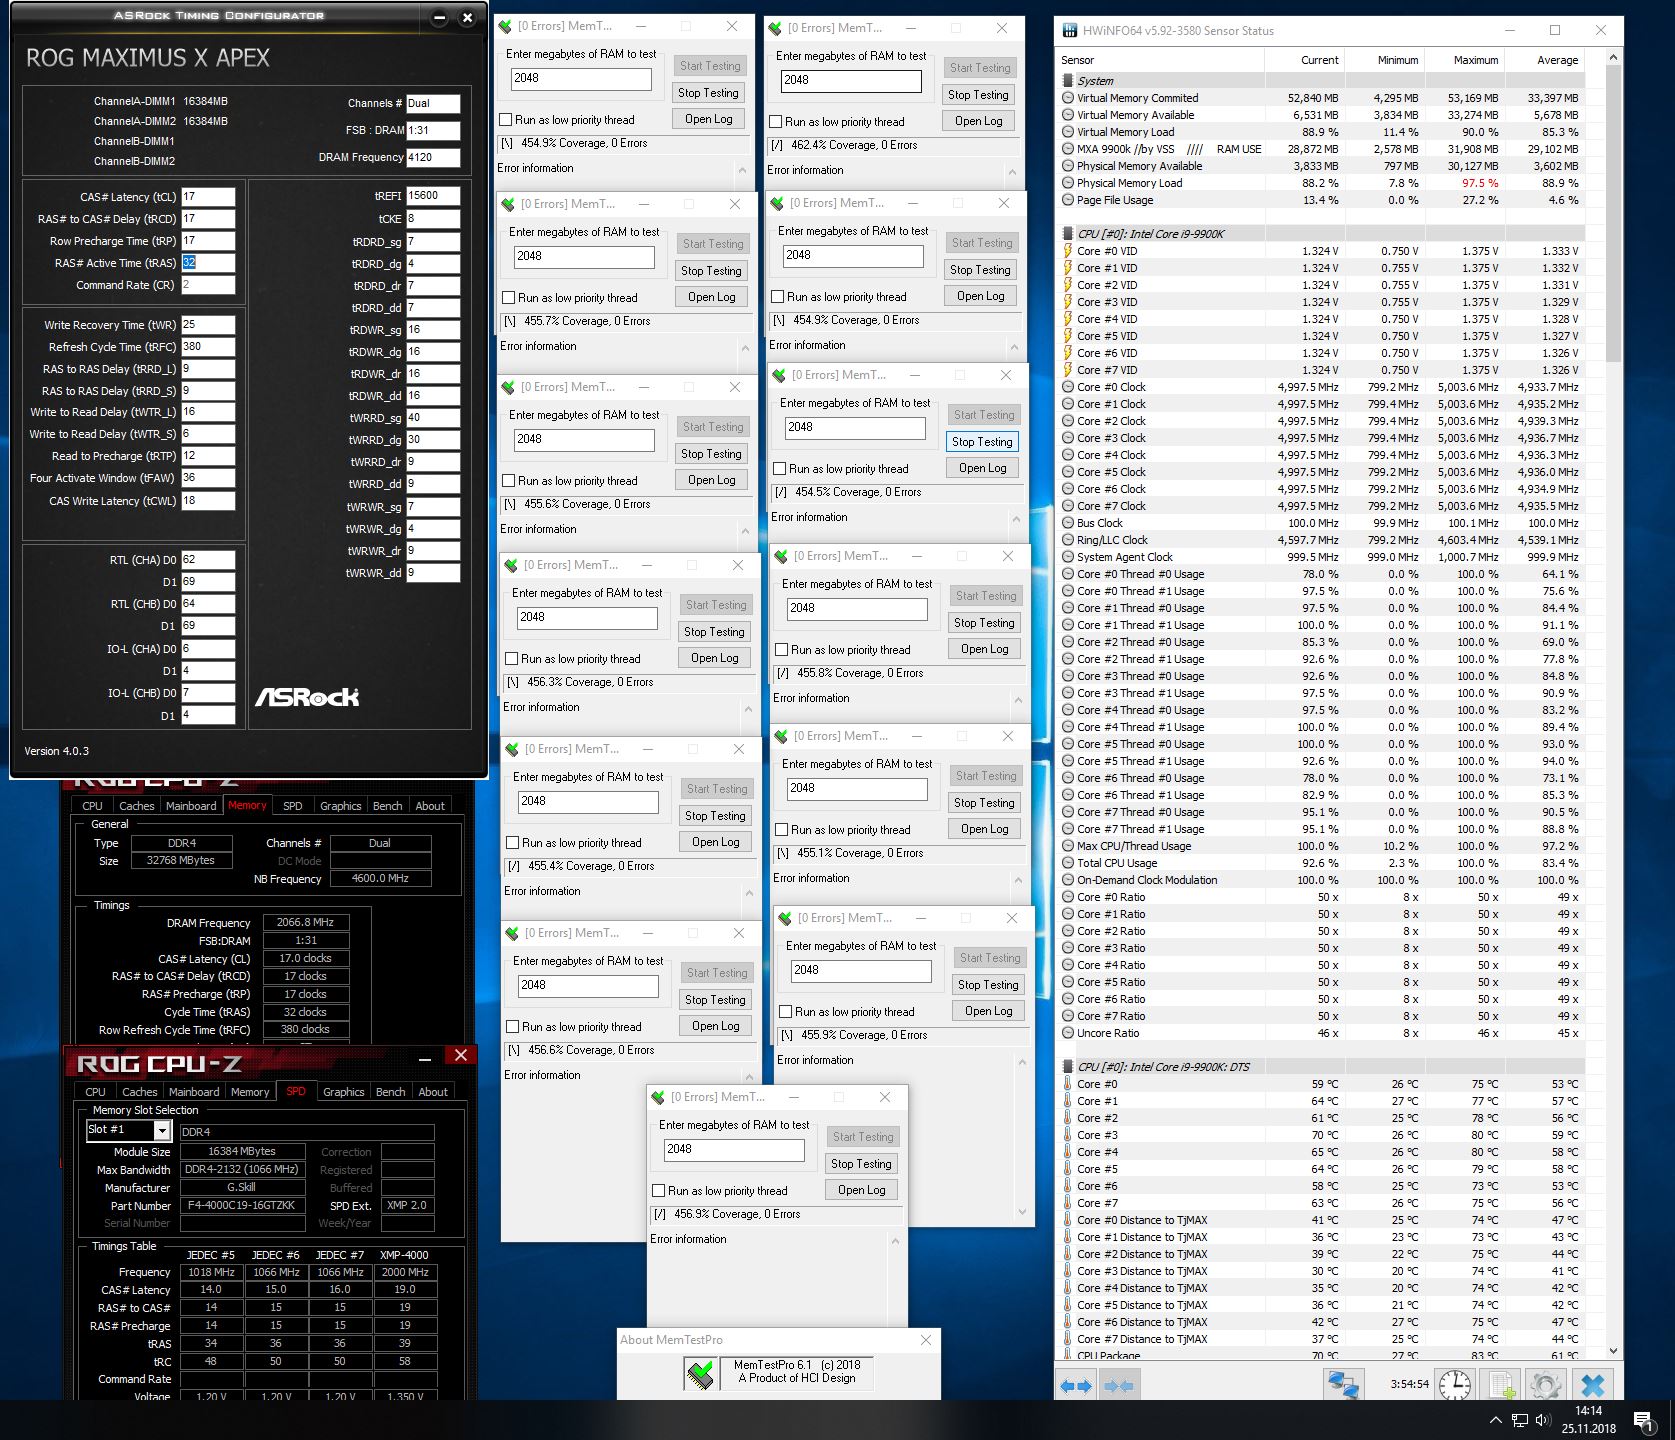Click the icon beside Total CPU Usage
This screenshot has height=1440, width=1675.
coord(1068,863)
